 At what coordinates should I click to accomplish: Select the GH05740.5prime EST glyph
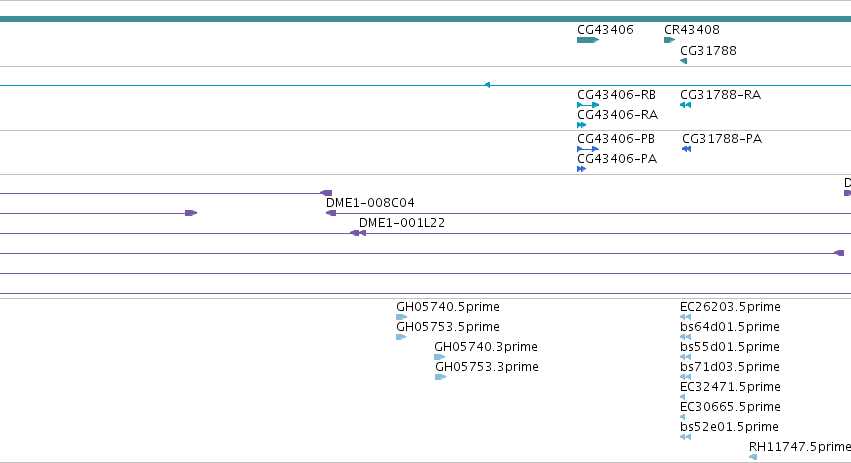[x=402, y=318]
